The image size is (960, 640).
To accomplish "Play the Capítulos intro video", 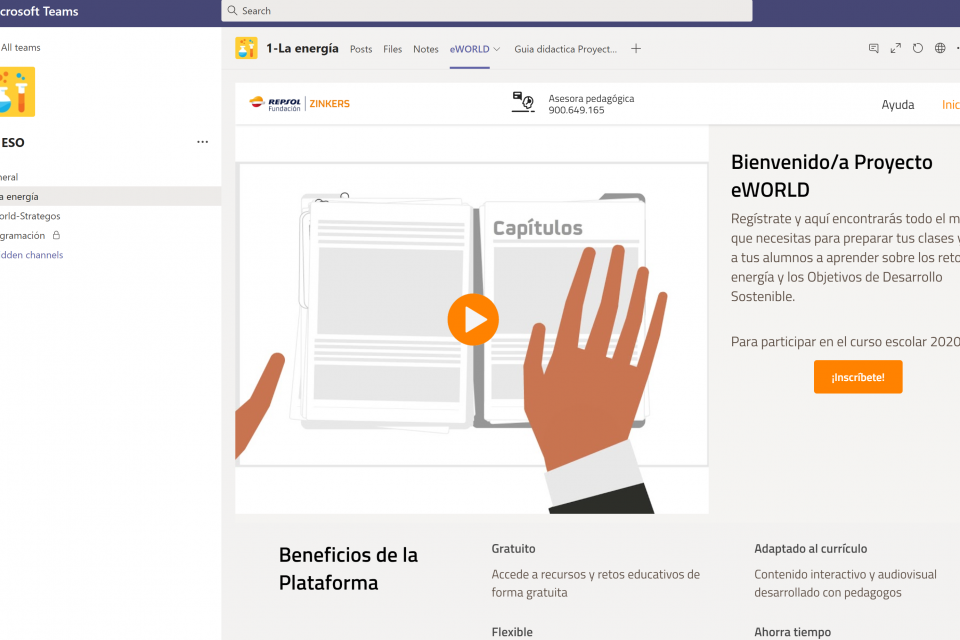I will click(472, 320).
